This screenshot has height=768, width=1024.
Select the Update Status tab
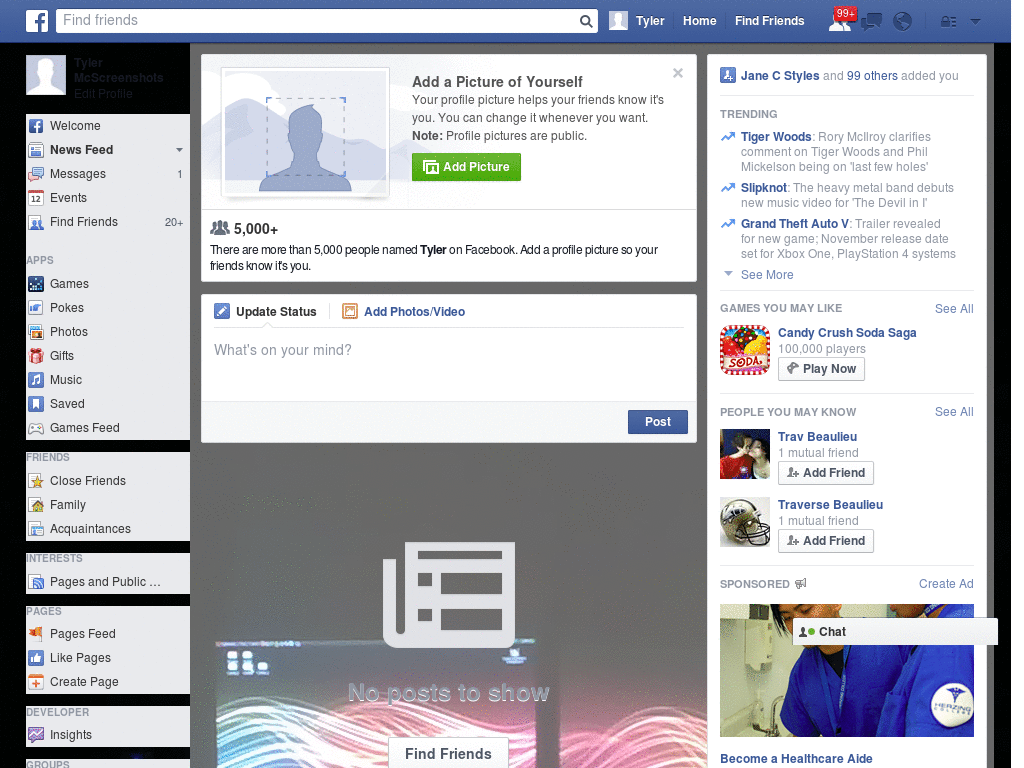[x=265, y=312]
